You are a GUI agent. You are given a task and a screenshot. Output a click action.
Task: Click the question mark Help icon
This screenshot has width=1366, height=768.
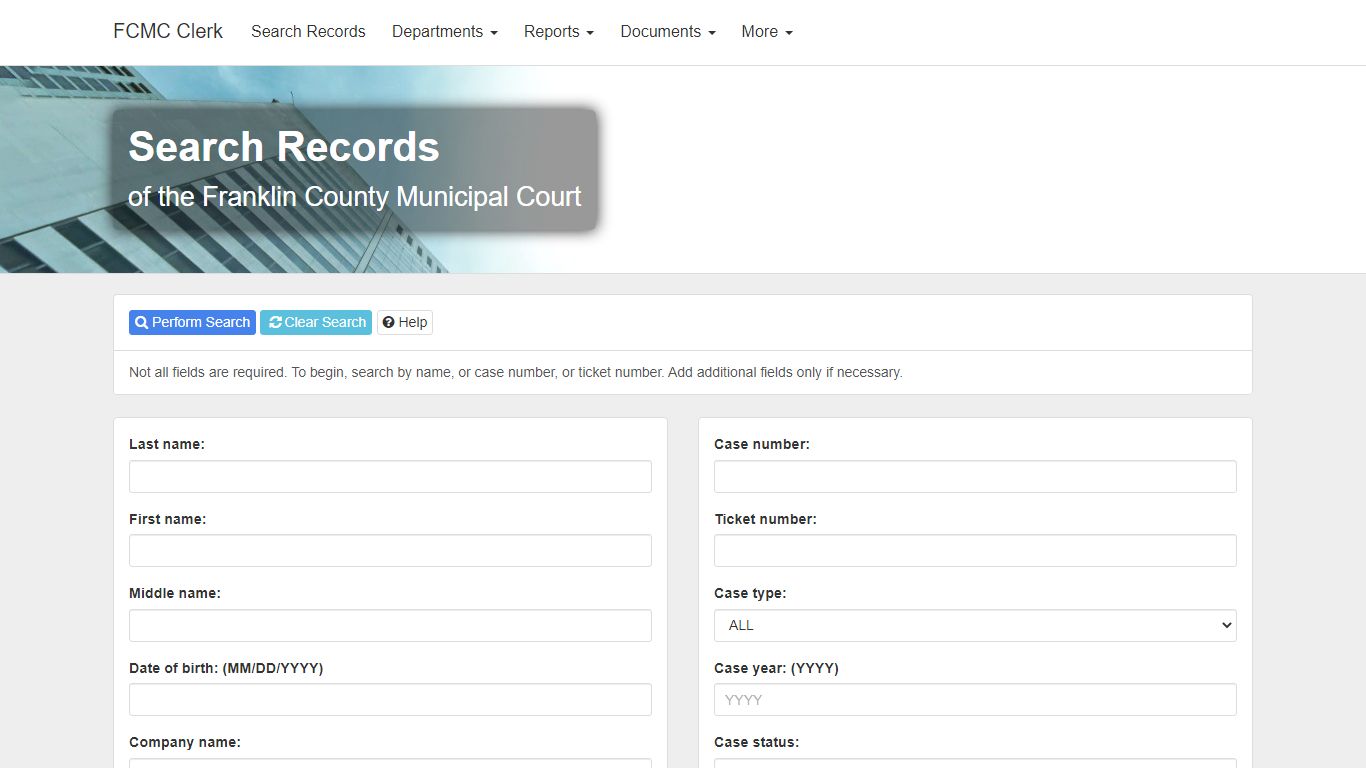[x=388, y=323]
